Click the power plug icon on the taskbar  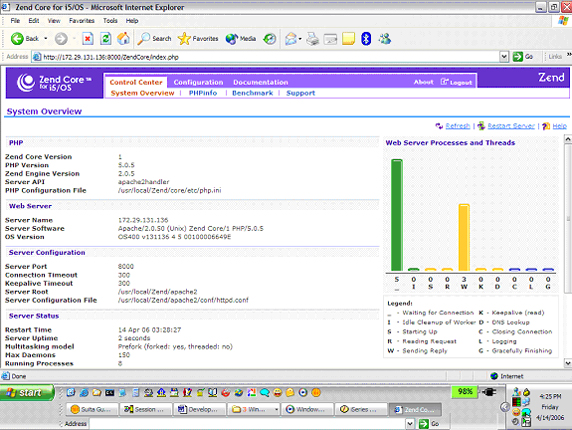pos(489,392)
